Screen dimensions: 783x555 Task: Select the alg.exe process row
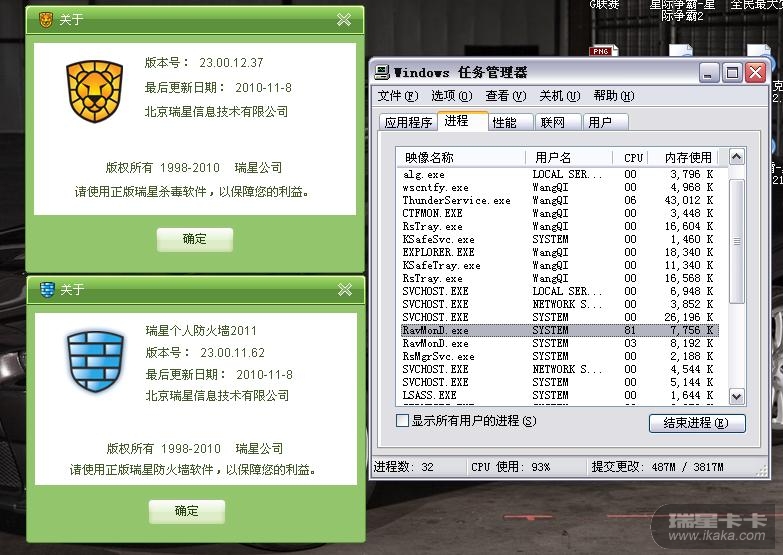point(559,174)
